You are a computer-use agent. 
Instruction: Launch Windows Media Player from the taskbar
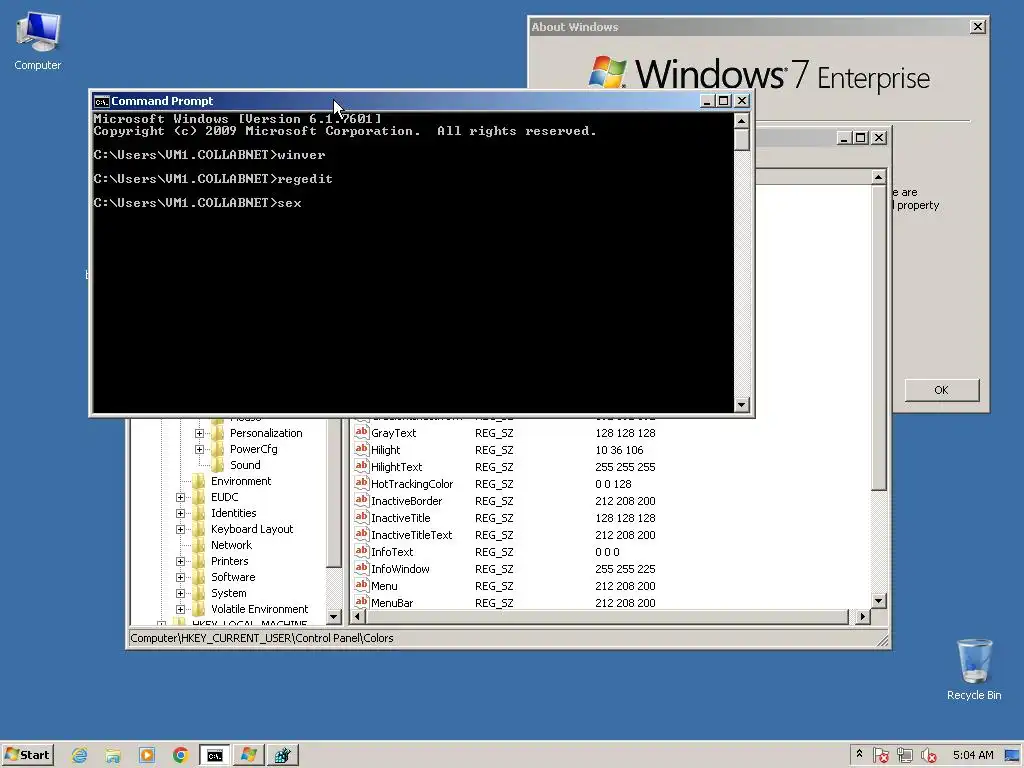(x=147, y=756)
